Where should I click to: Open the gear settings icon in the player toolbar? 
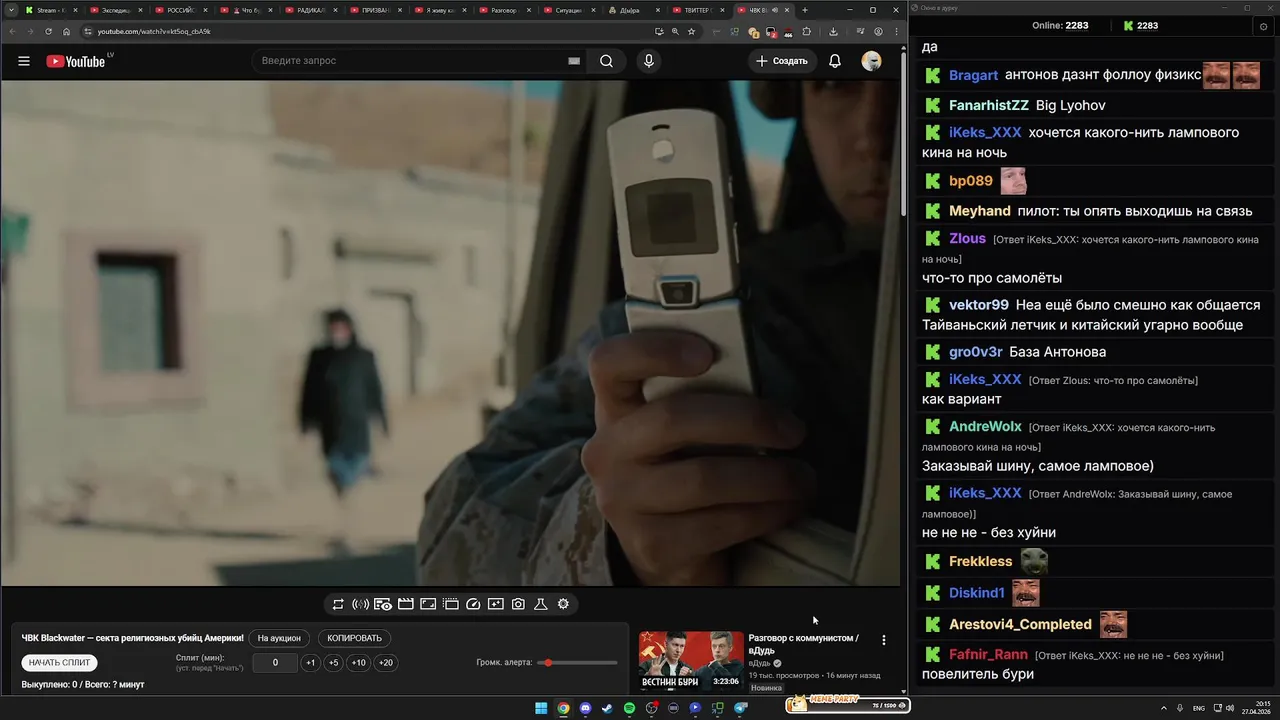coord(563,604)
